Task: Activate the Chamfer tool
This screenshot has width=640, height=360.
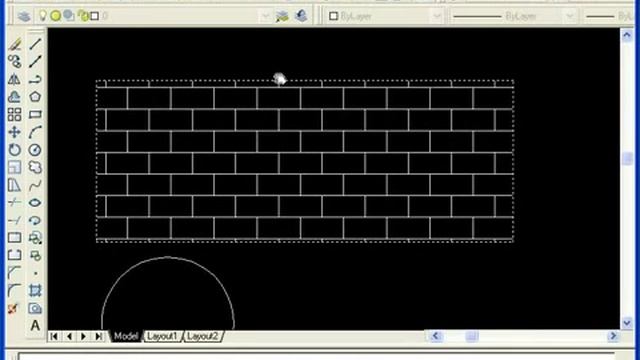Action: click(15, 273)
